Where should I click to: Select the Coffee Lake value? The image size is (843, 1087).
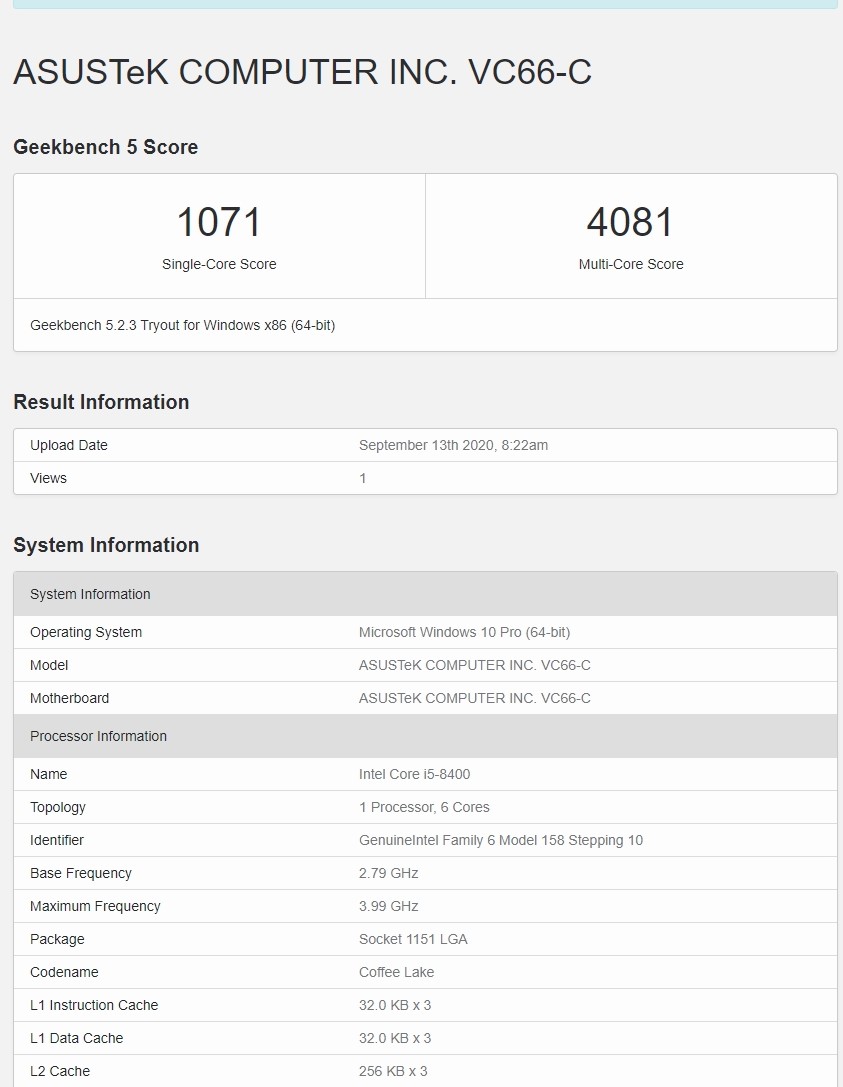397,972
